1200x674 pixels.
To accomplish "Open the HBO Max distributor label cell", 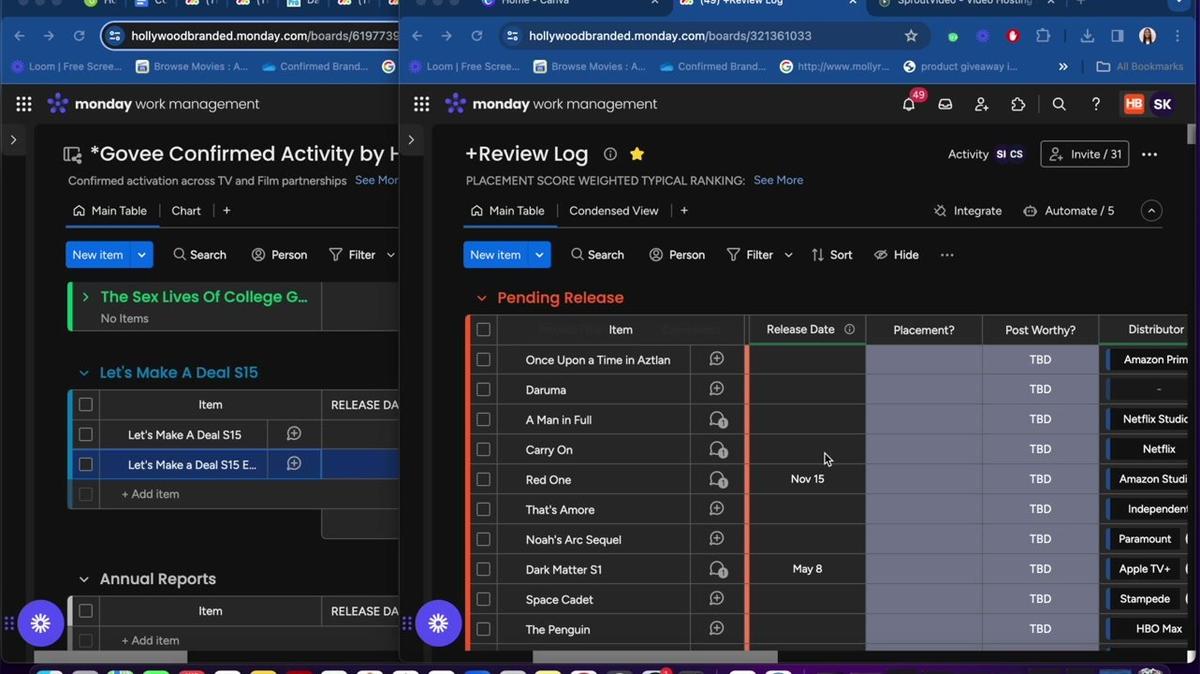I will [1148, 629].
